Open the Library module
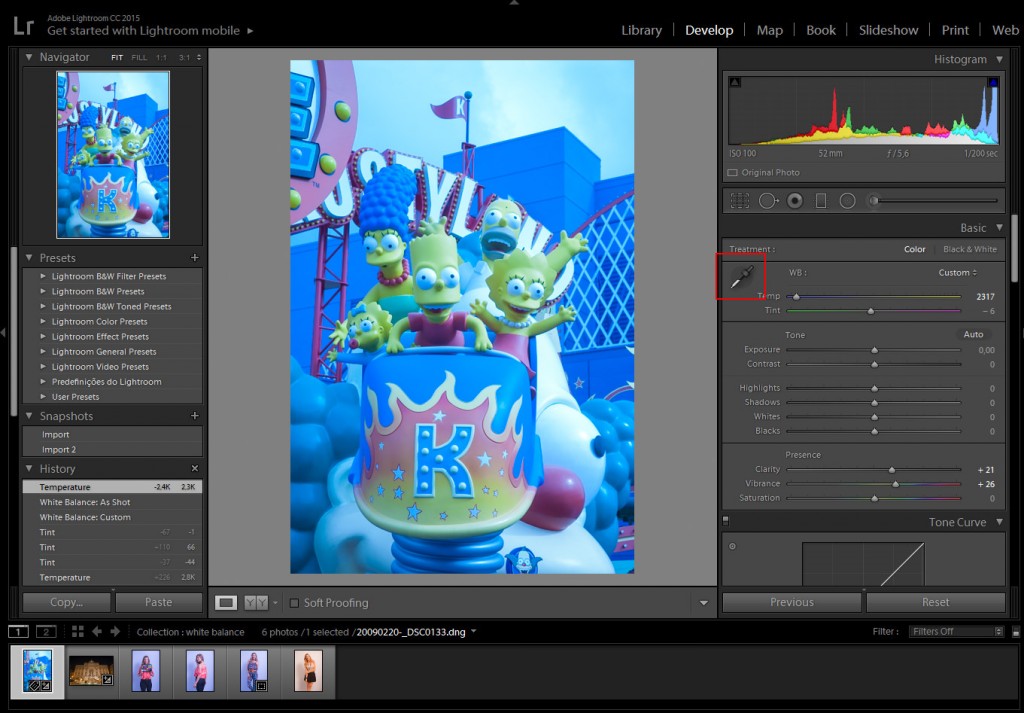Screen dimensions: 1024x713 tap(641, 31)
